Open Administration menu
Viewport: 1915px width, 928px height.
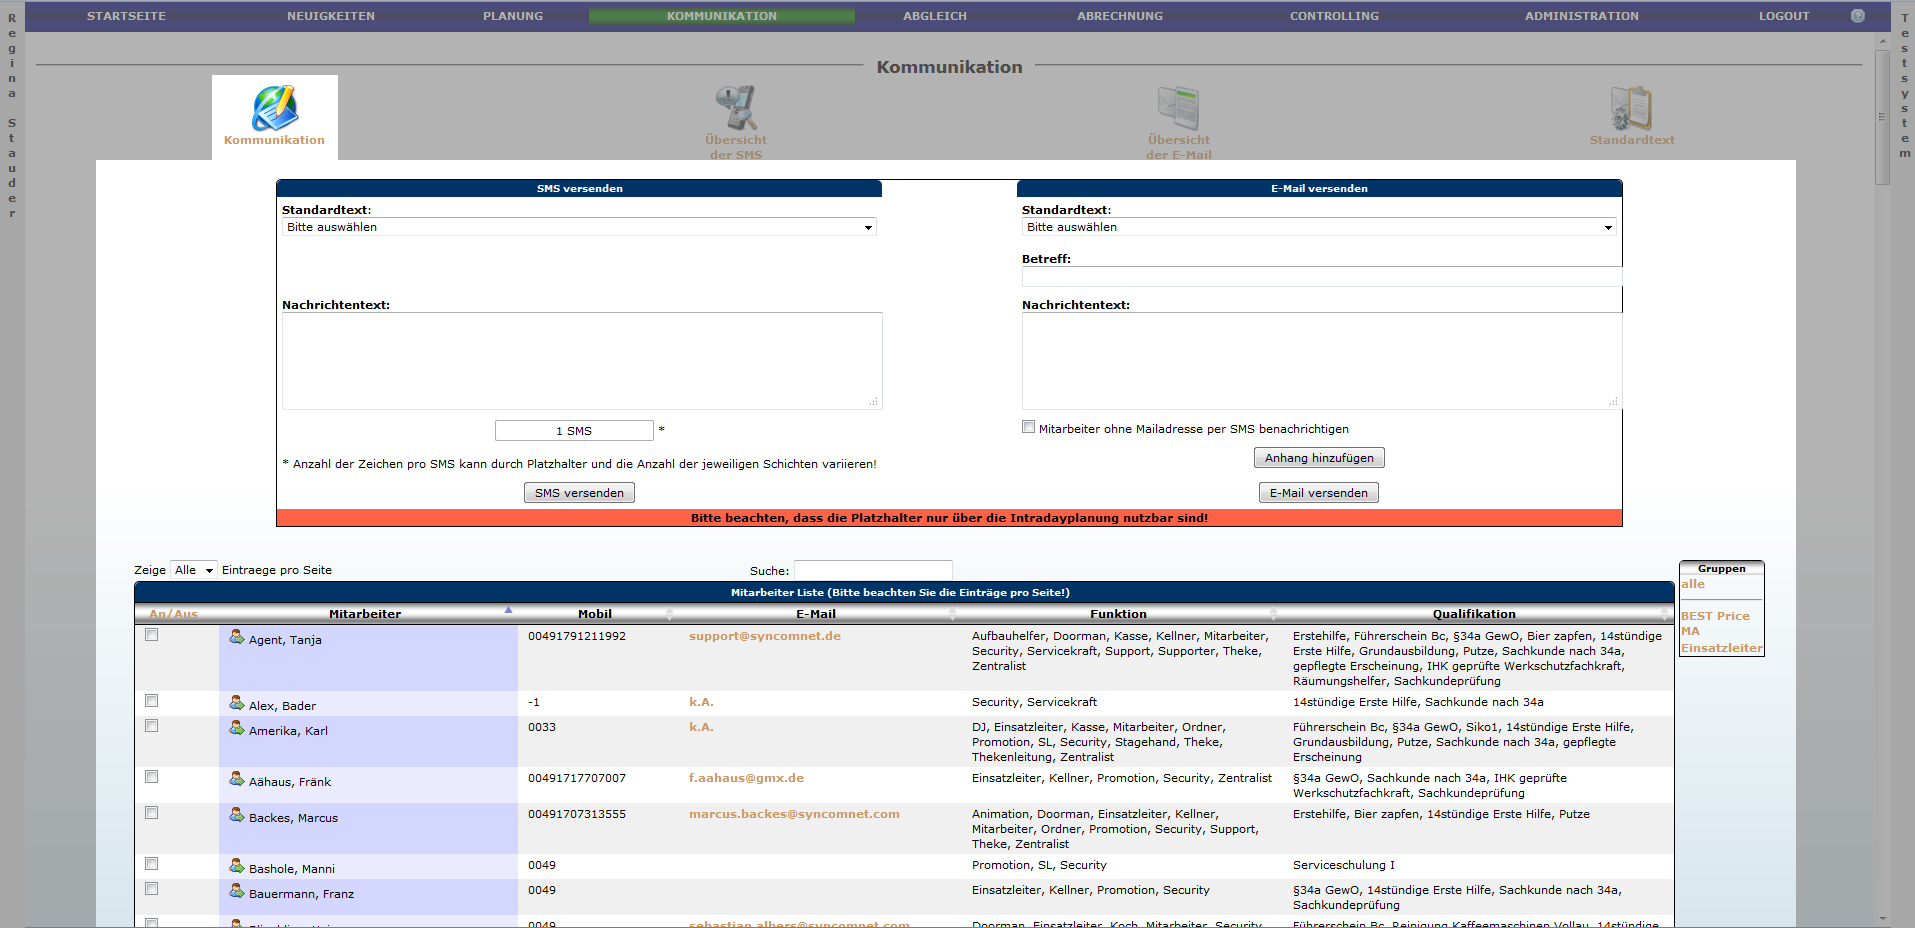[x=1582, y=16]
